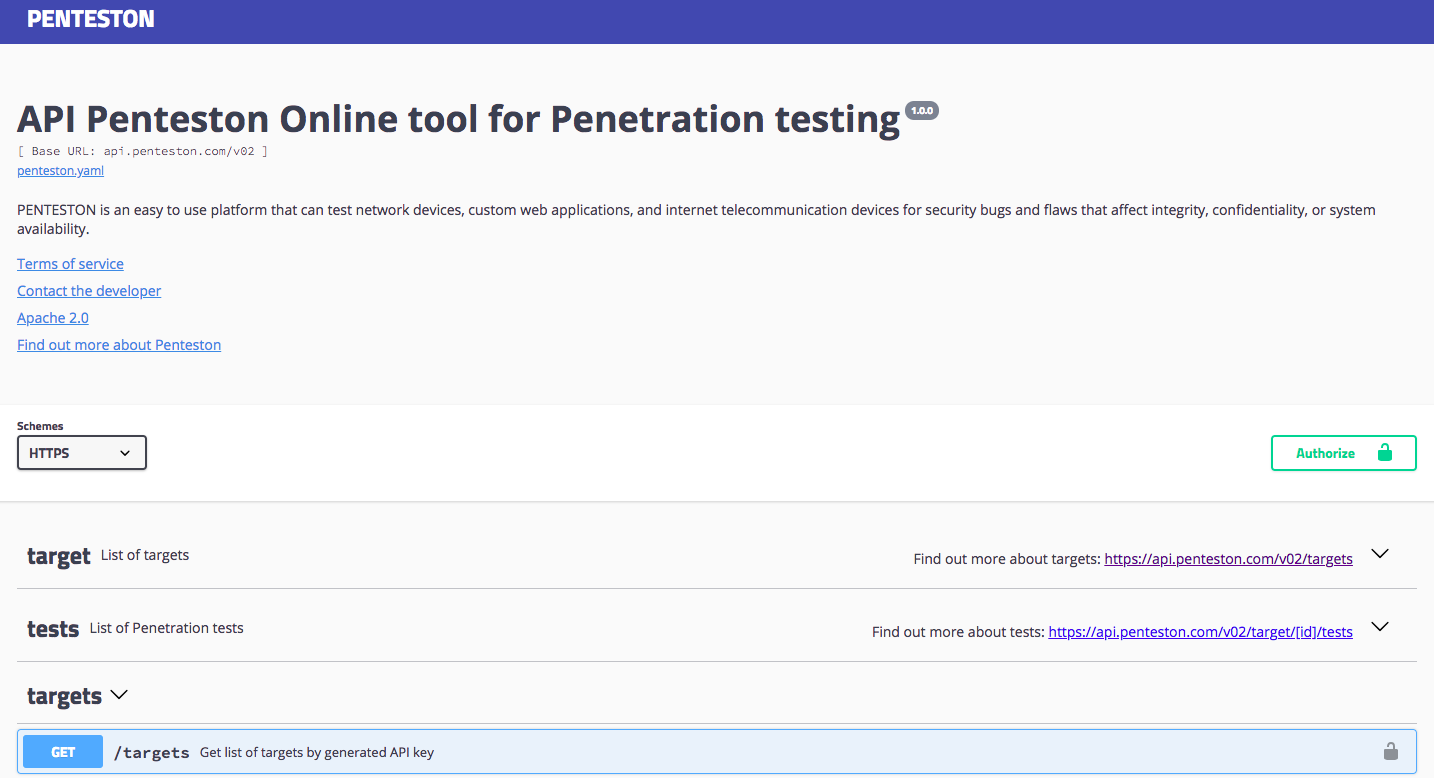
Task: Expand the tests section chevron
Action: coord(1380,627)
